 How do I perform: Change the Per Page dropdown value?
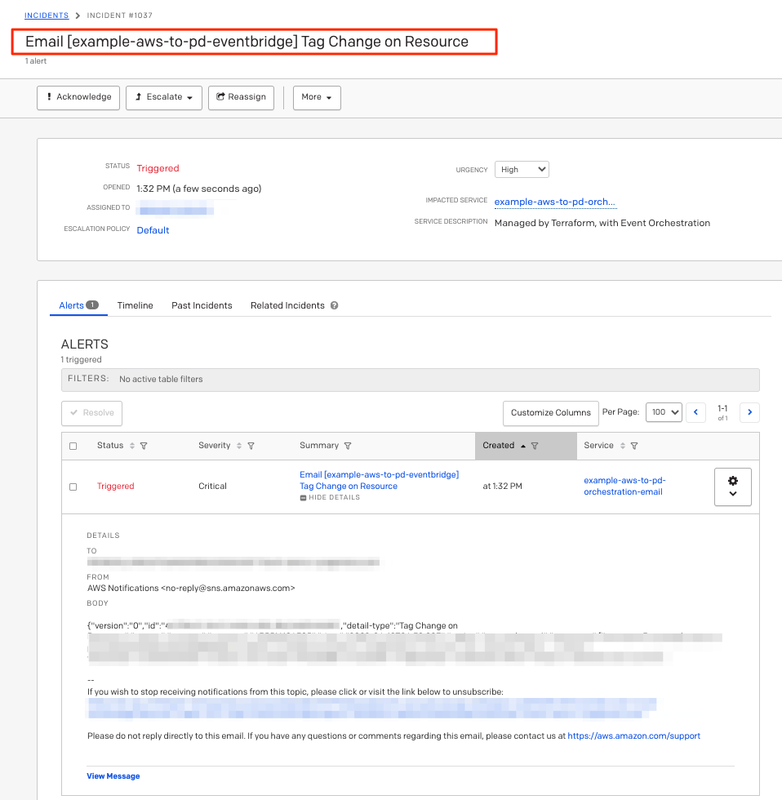coord(664,412)
